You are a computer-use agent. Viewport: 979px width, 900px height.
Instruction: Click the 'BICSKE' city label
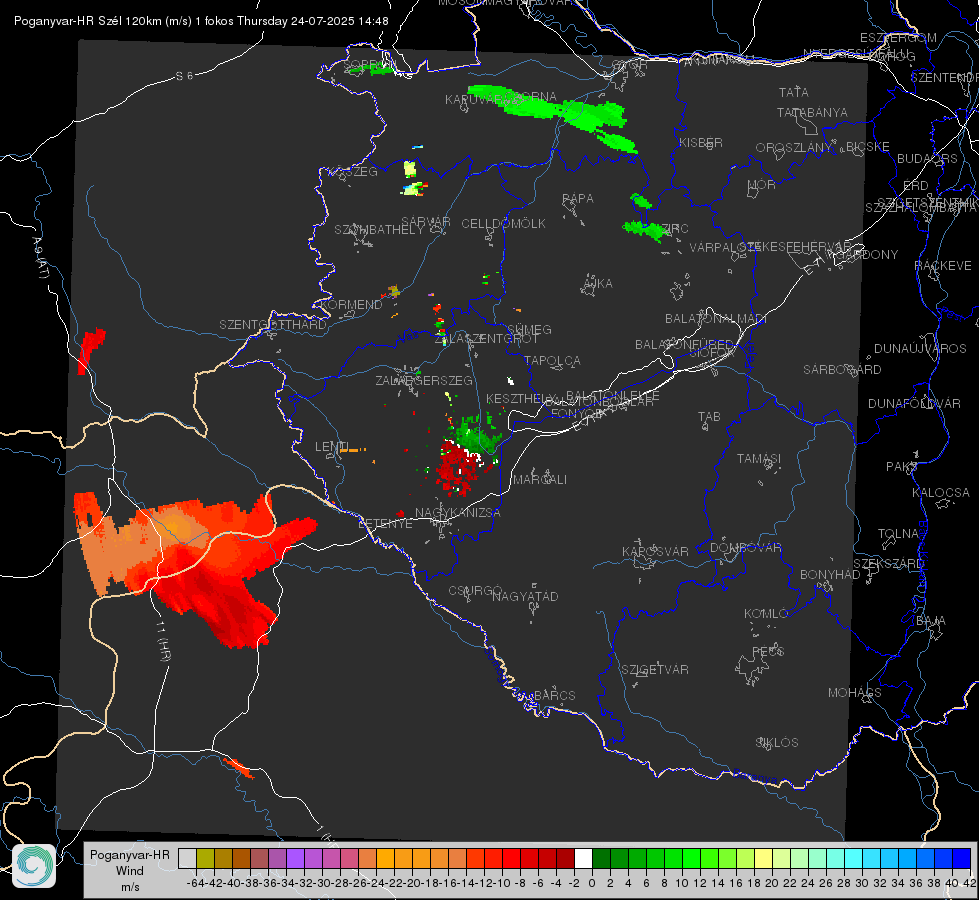point(868,147)
